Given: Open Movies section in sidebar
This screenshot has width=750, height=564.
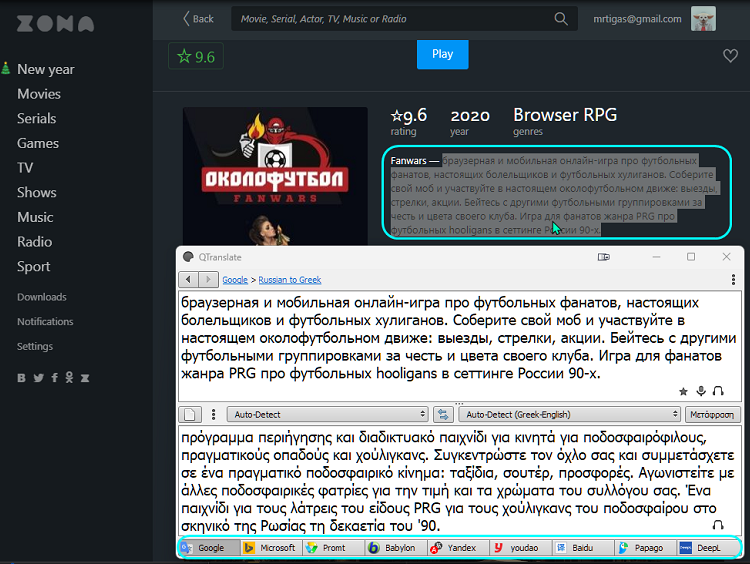Looking at the screenshot, I should [39, 94].
